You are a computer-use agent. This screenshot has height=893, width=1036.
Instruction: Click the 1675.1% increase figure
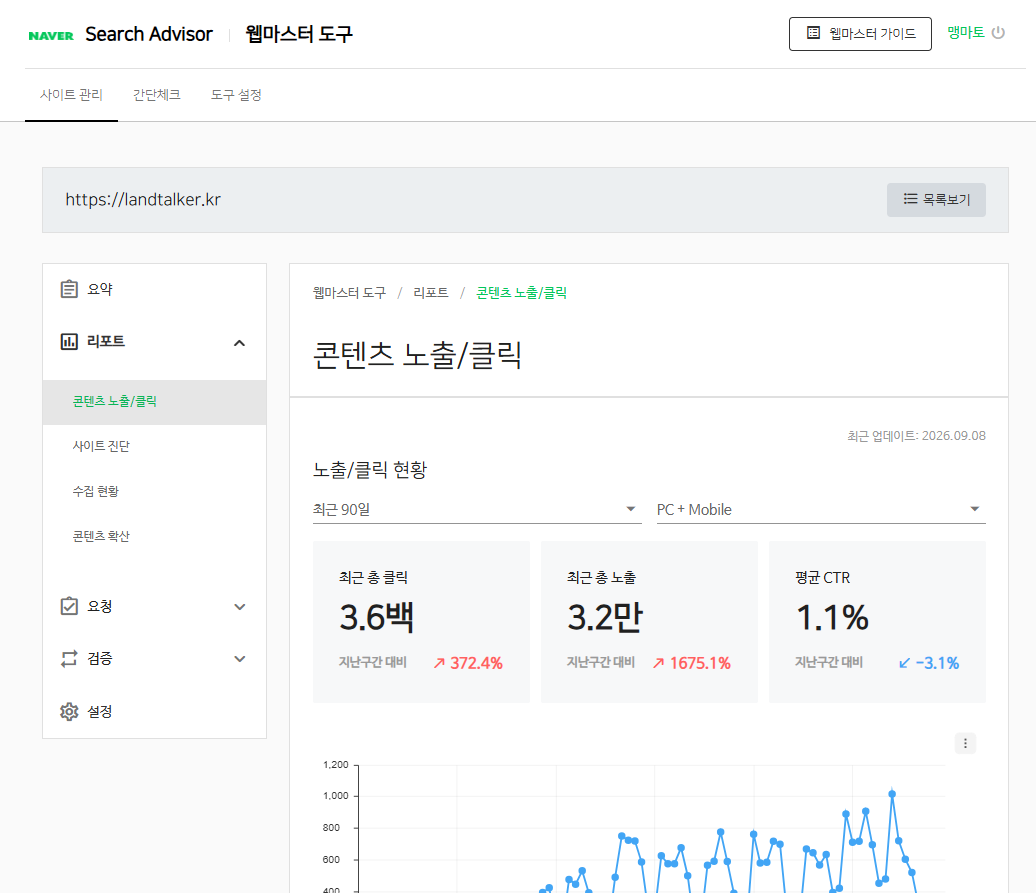pyautogui.click(x=700, y=663)
